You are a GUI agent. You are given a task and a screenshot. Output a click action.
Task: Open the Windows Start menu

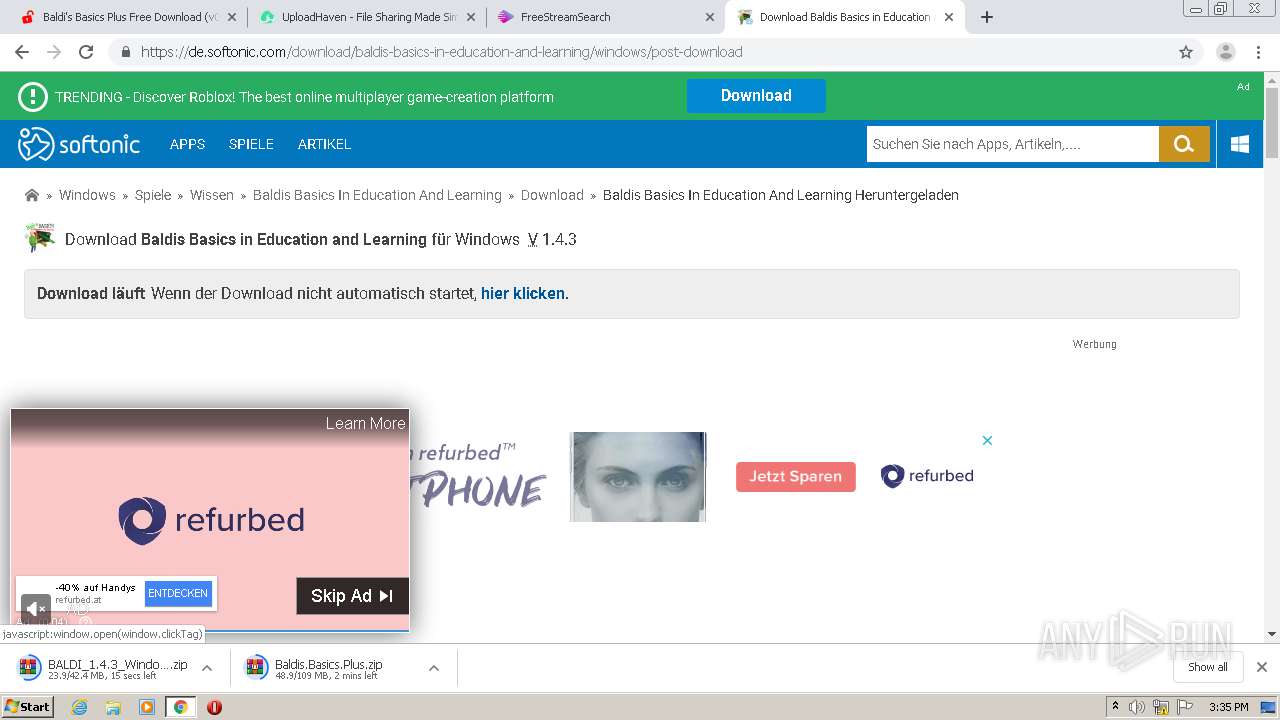click(27, 707)
